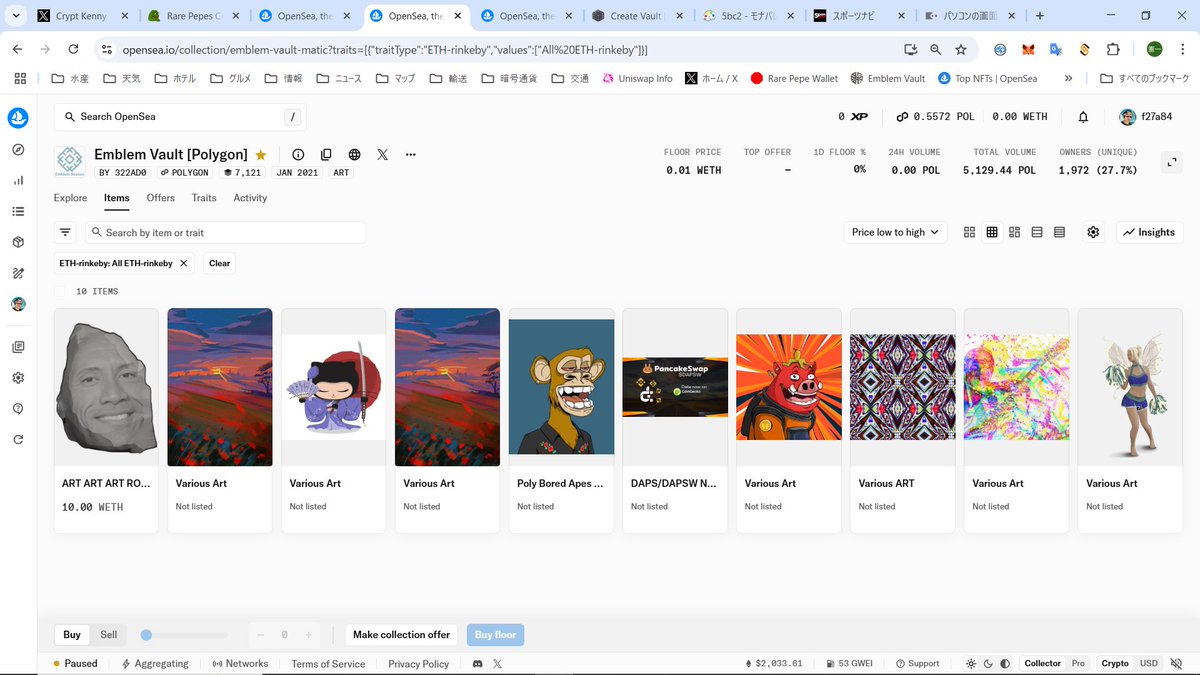Viewport: 1200px width, 675px height.
Task: Open the footer X social icon
Action: tap(497, 664)
